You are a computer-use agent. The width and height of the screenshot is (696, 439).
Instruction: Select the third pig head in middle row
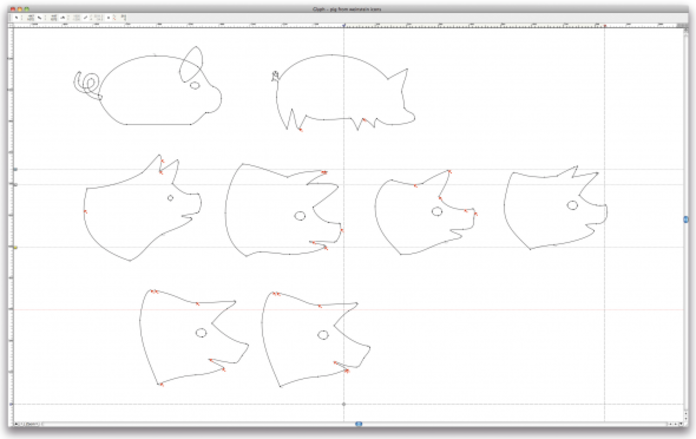pos(426,213)
